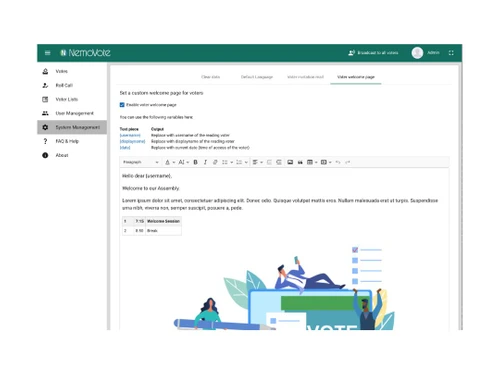Insert a block quote
This screenshot has width=500, height=375.
(300, 162)
